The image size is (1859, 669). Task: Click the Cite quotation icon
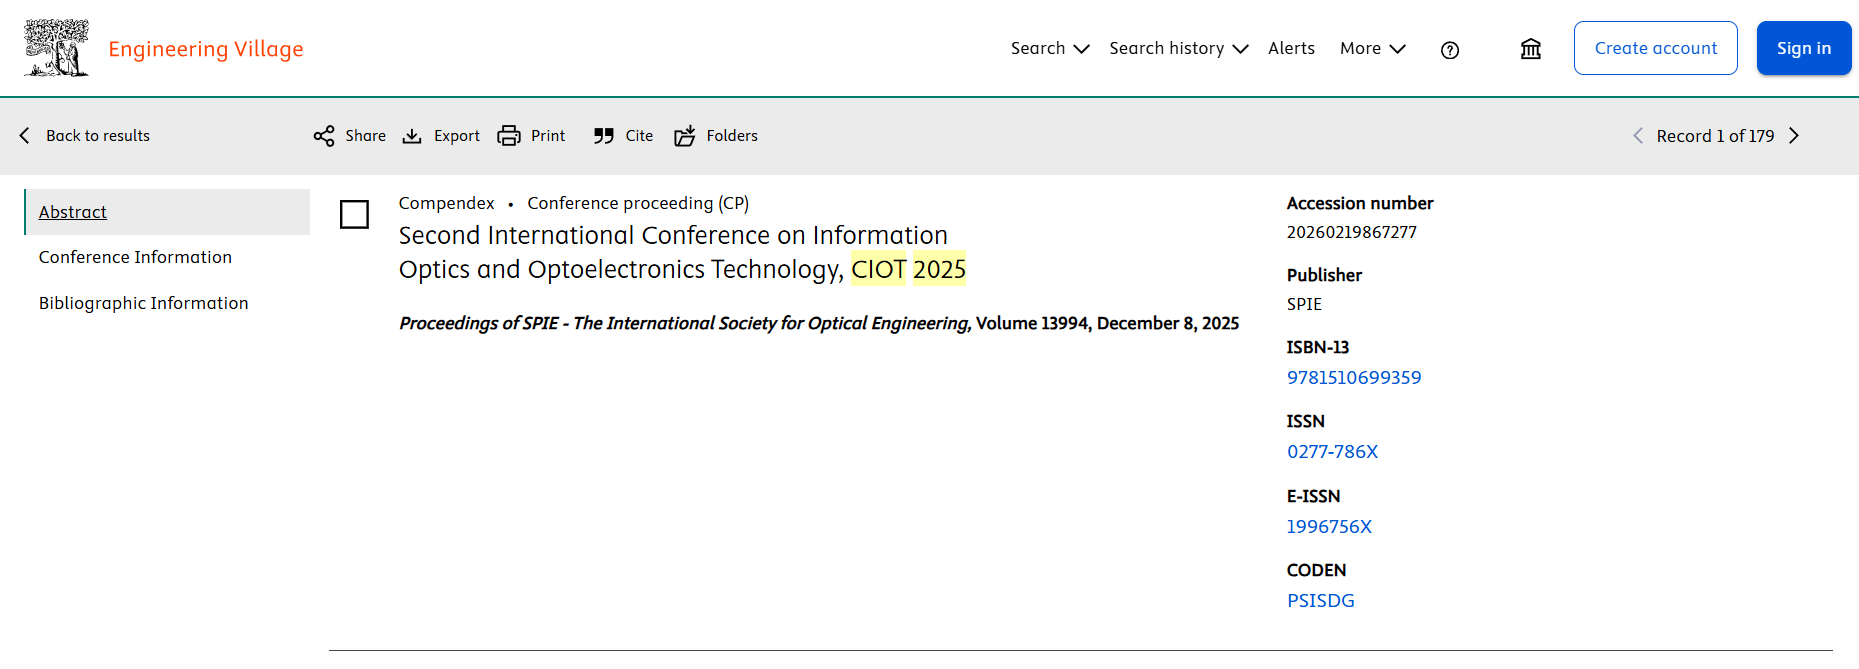point(604,136)
